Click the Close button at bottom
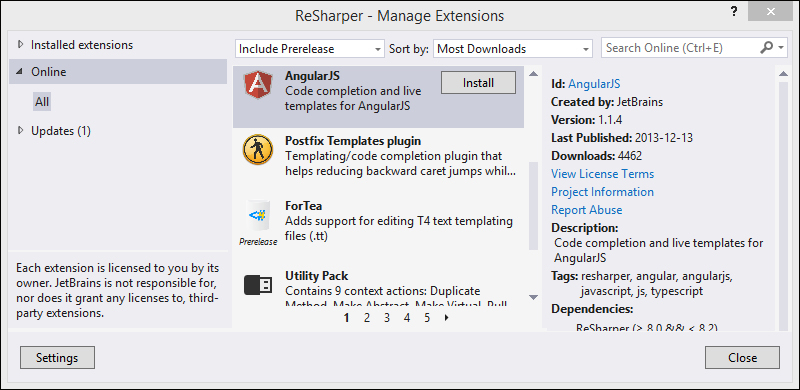This screenshot has height=390, width=800. (x=742, y=358)
